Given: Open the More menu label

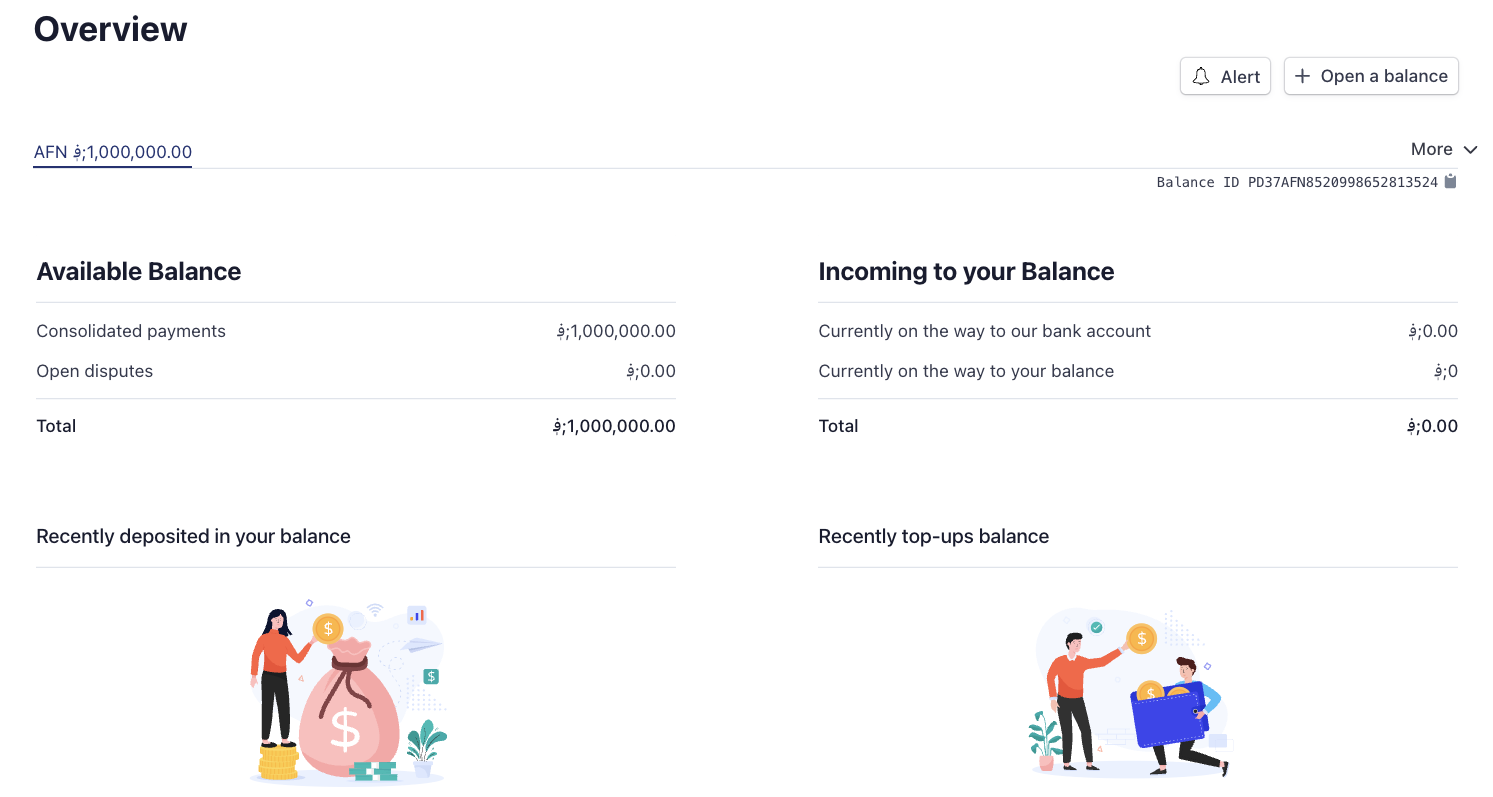Looking at the screenshot, I should coord(1431,149).
